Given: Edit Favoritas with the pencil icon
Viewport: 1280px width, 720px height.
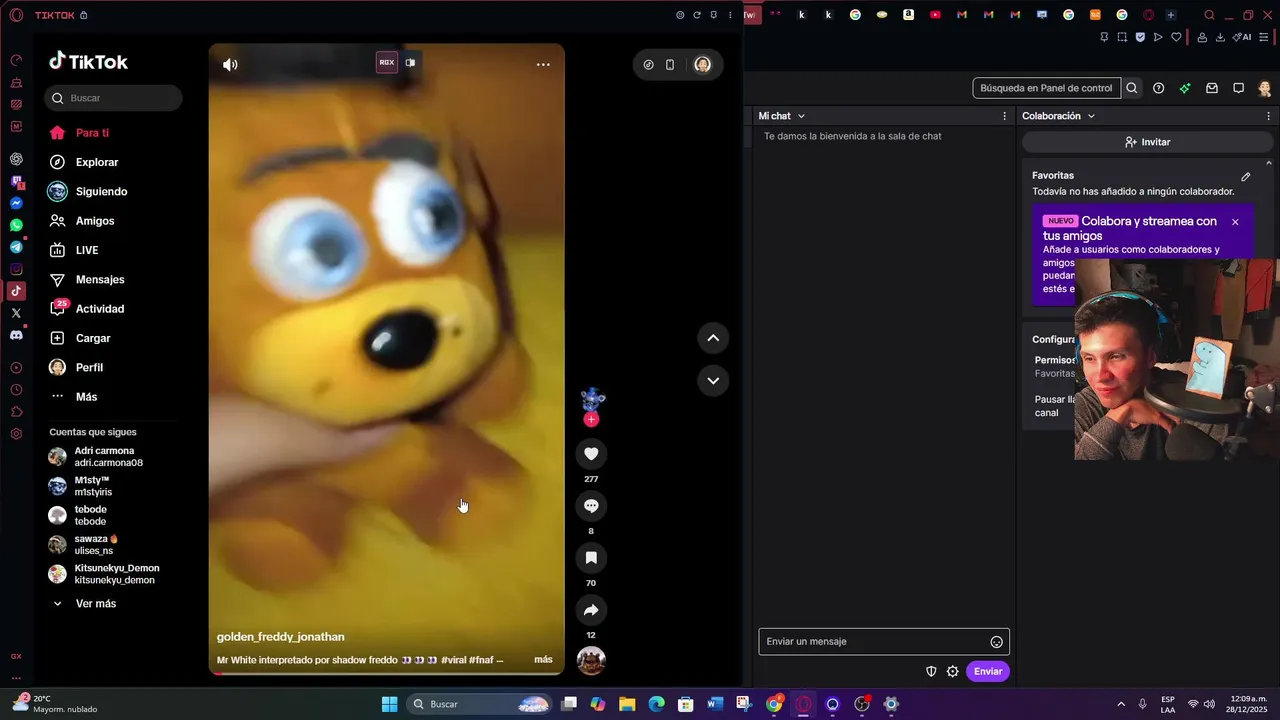Looking at the screenshot, I should 1246,177.
